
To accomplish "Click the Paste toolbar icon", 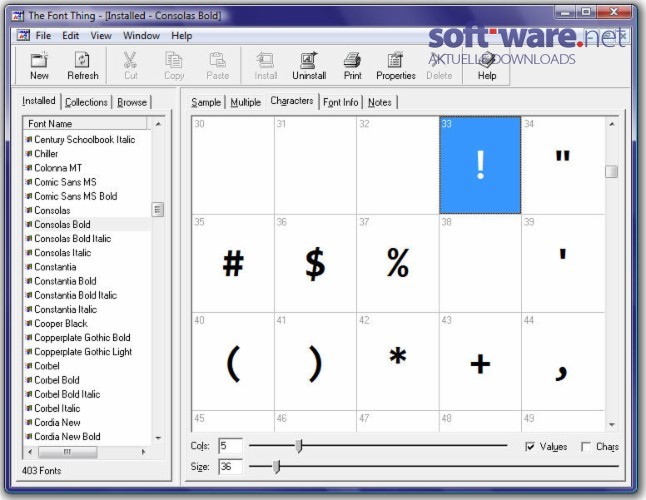I will point(217,60).
